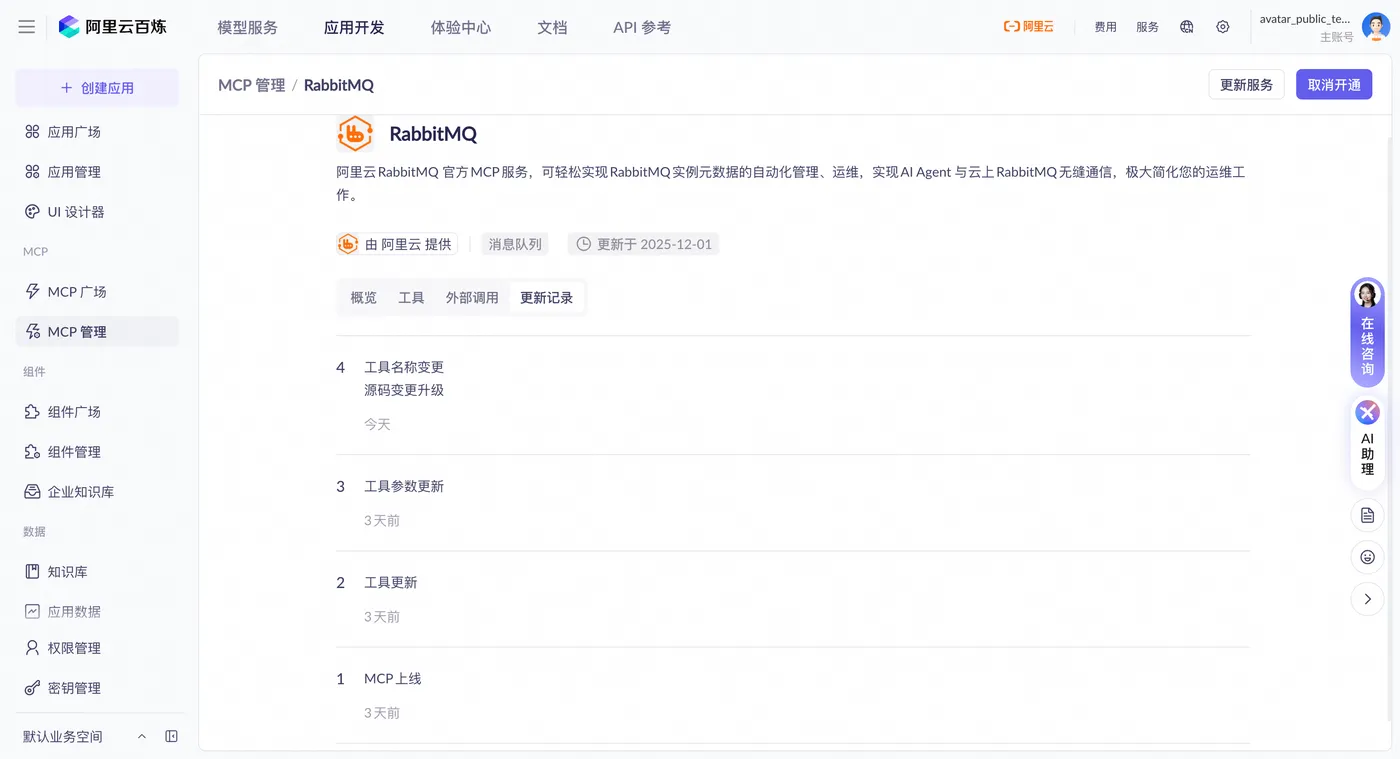This screenshot has height=759, width=1400.
Task: Open 权限管理 in the sidebar
Action: (x=97, y=648)
